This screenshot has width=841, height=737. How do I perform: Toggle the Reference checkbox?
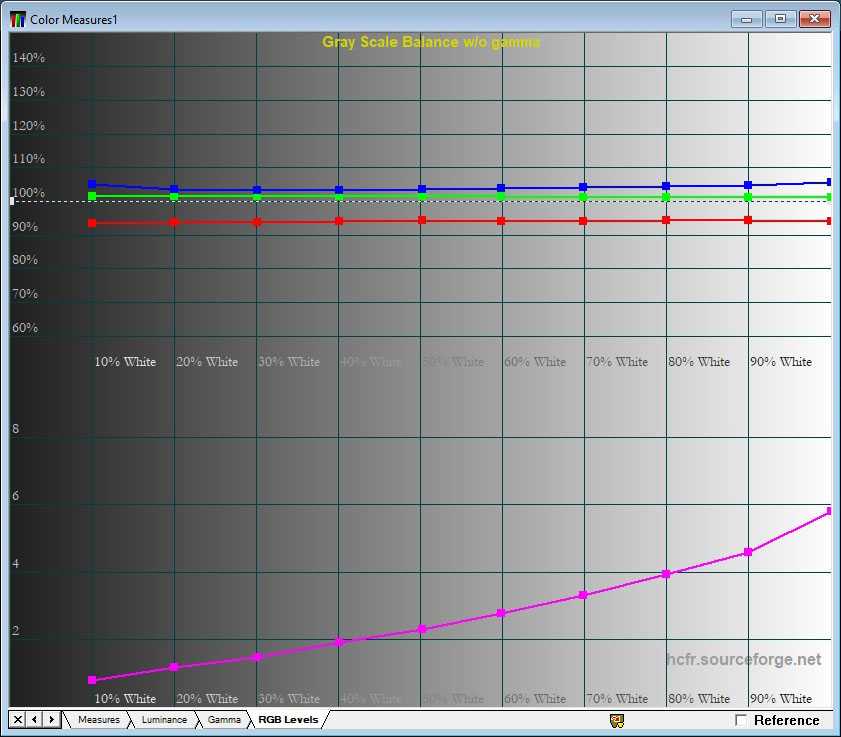click(x=741, y=720)
